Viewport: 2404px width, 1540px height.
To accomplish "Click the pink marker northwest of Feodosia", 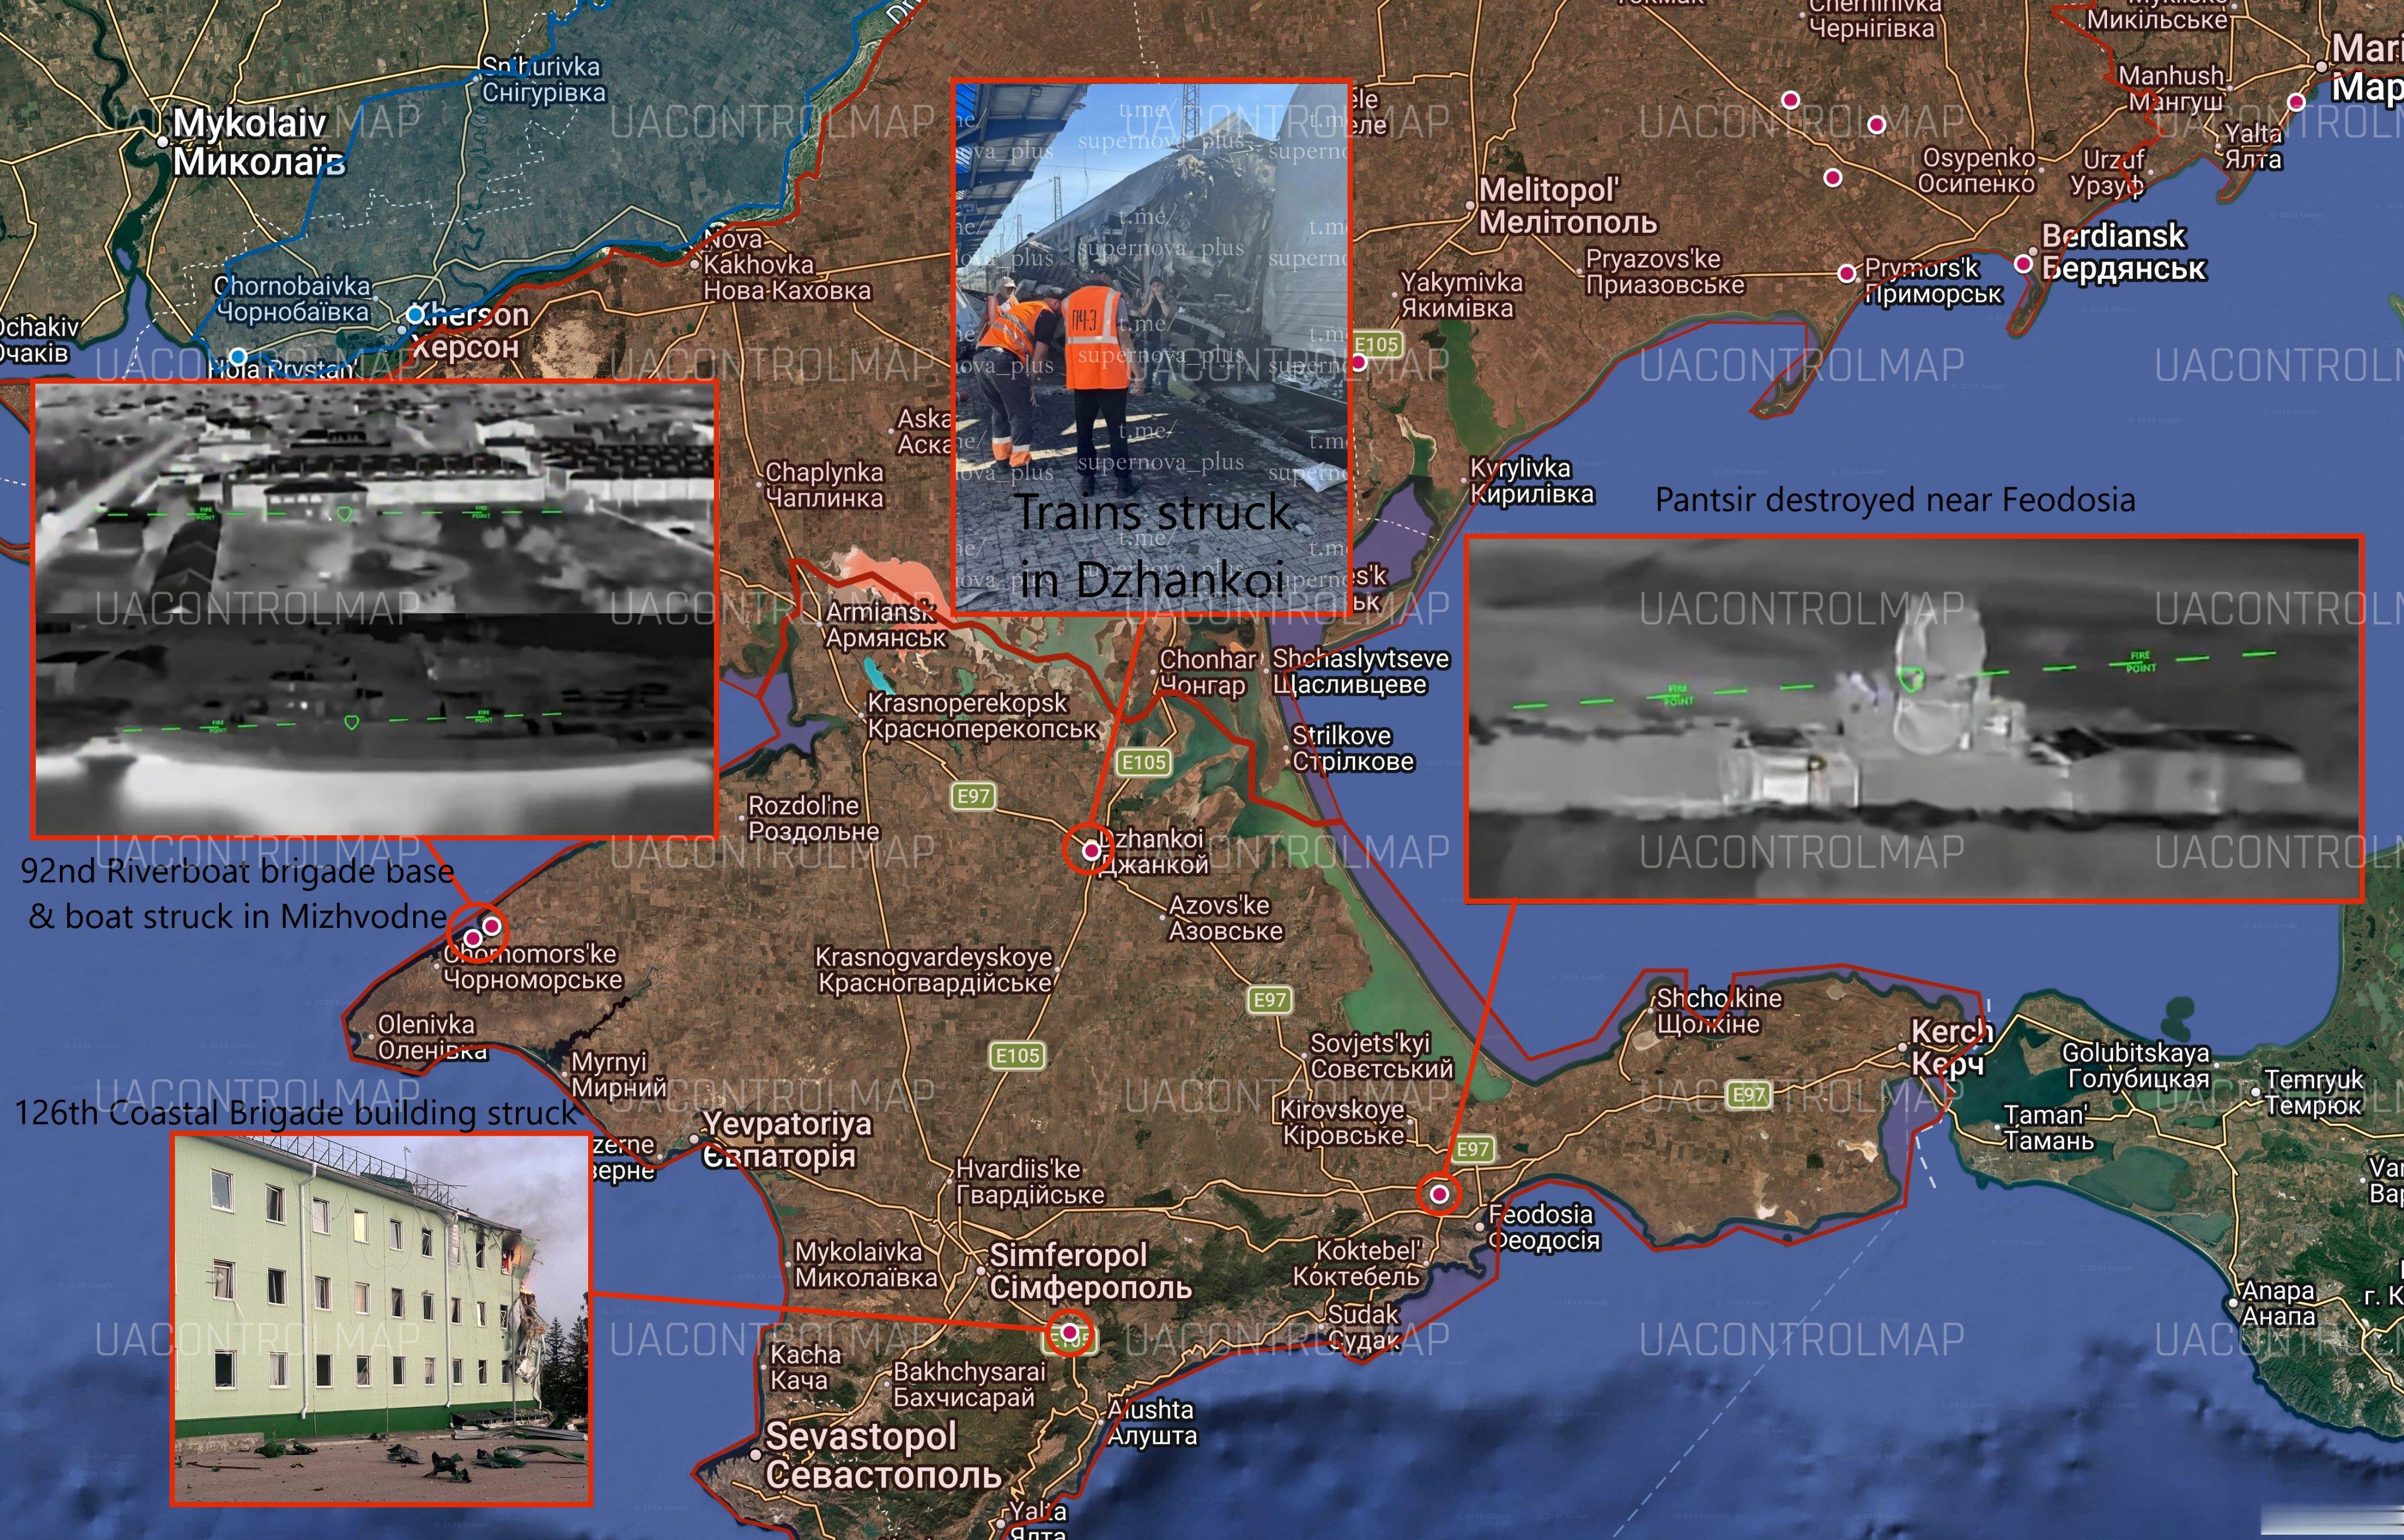I will pos(1439,1193).
